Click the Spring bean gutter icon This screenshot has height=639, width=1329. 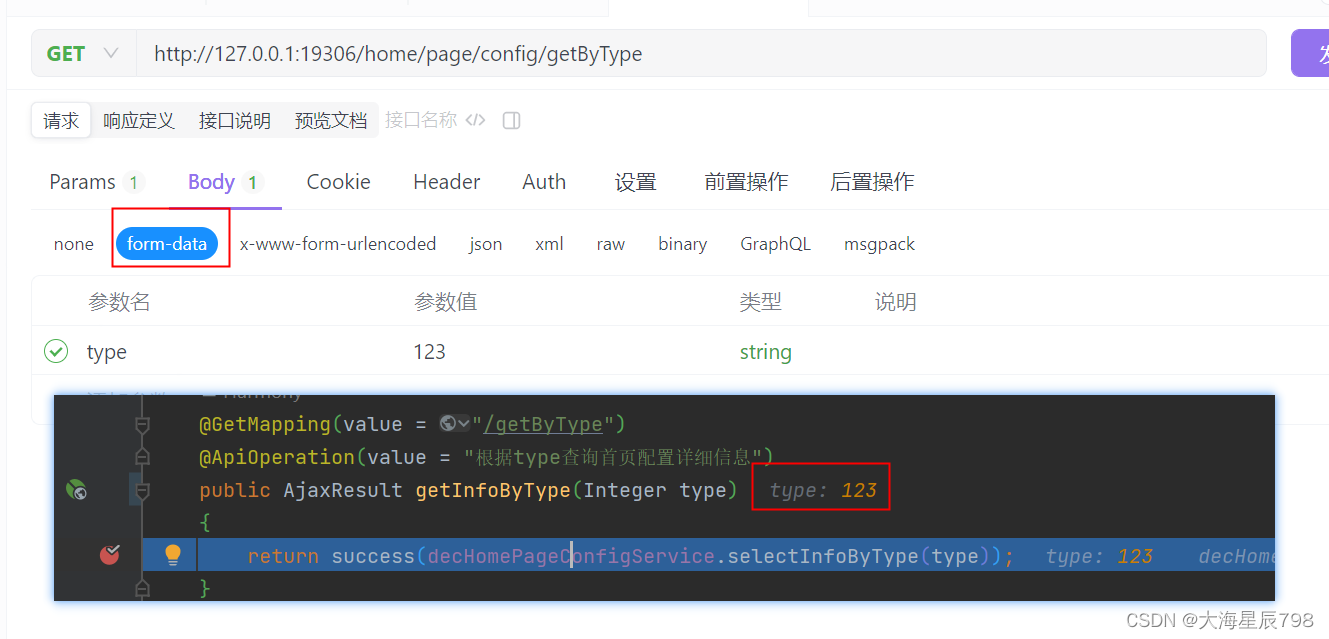point(76,490)
